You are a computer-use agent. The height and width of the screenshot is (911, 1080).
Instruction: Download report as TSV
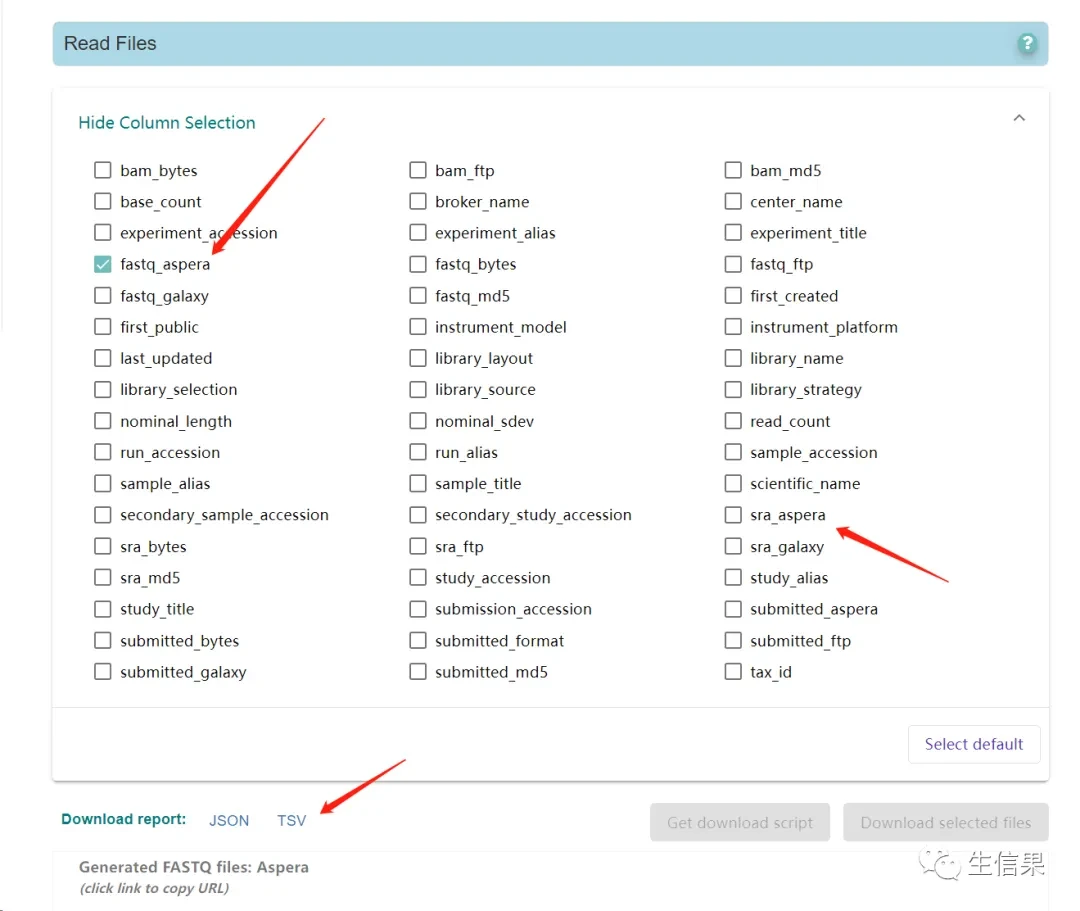[x=291, y=820]
